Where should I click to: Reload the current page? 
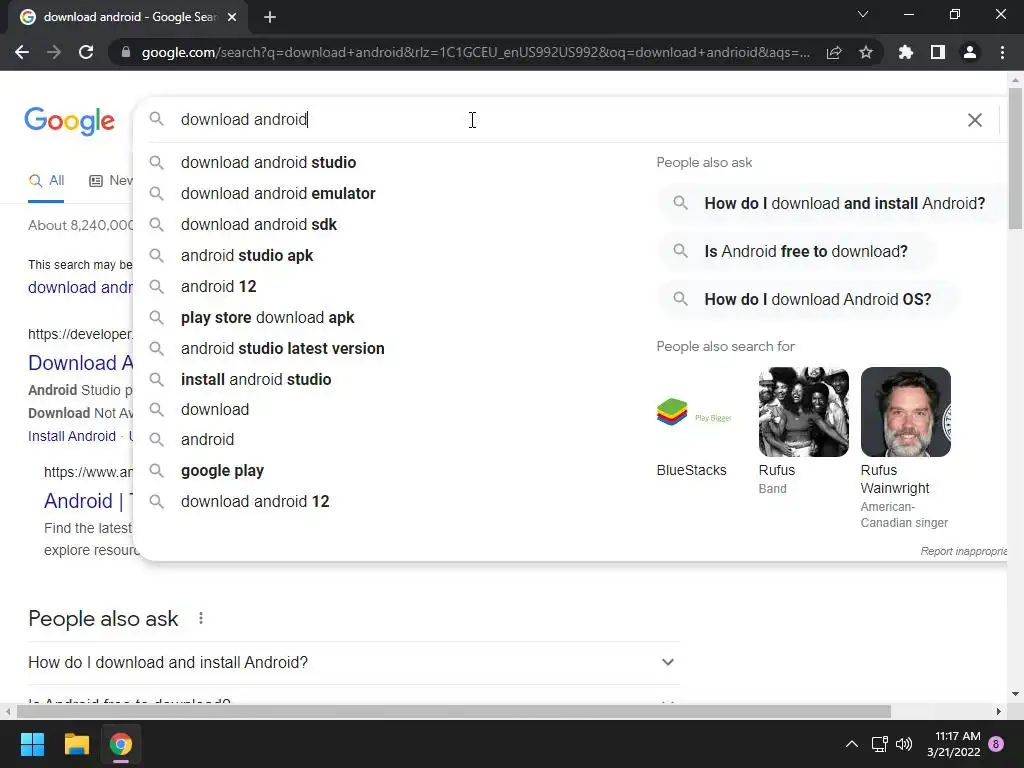point(86,52)
